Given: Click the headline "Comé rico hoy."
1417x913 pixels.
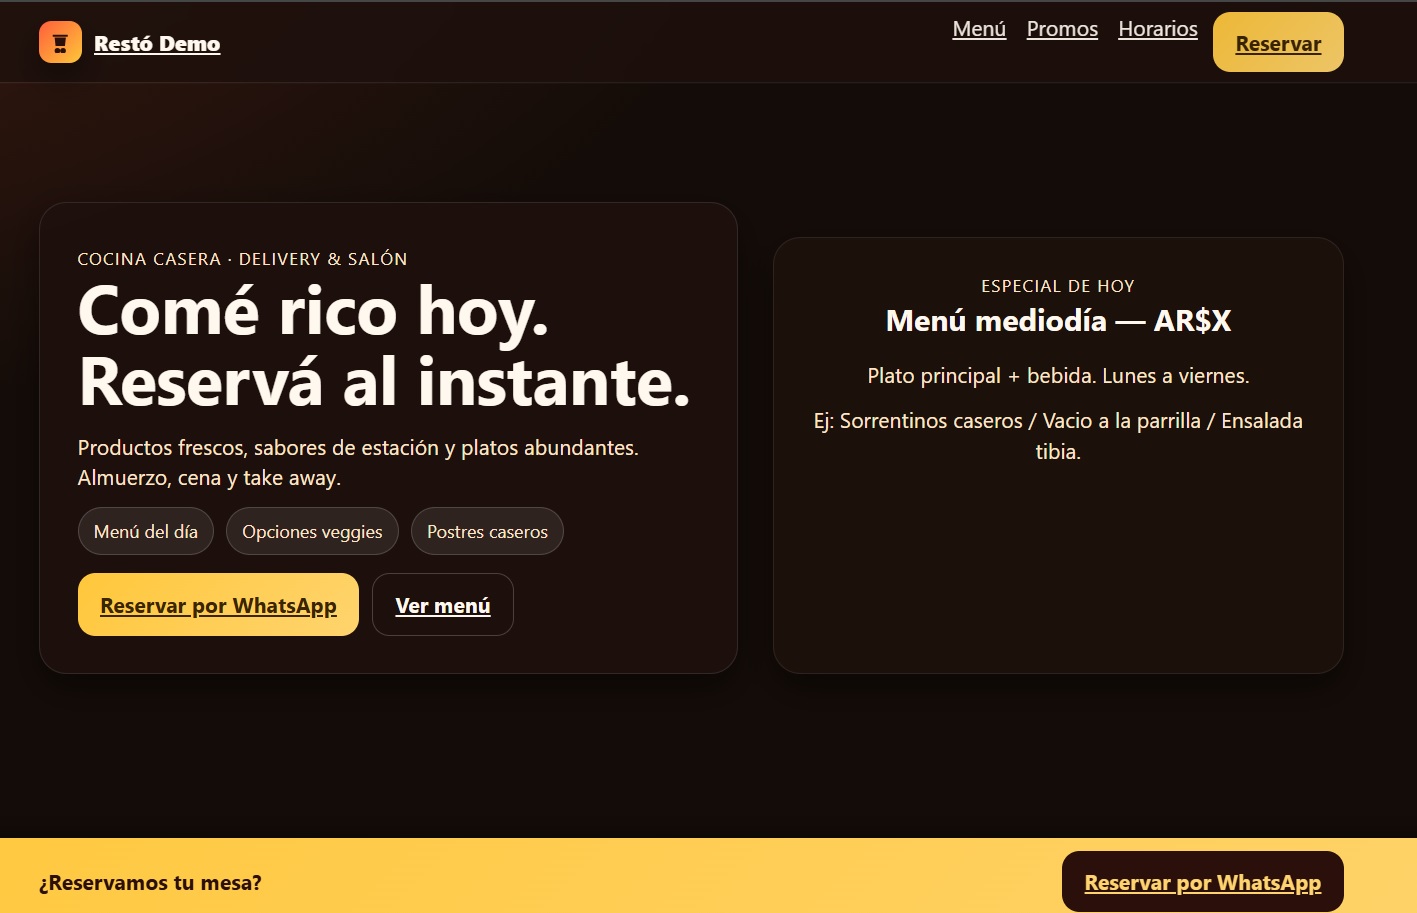Looking at the screenshot, I should click(x=315, y=312).
